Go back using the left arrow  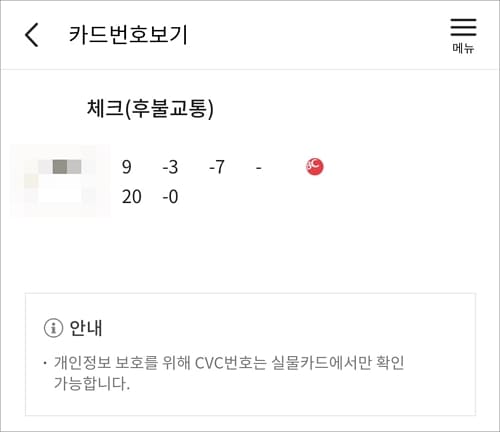point(32,35)
